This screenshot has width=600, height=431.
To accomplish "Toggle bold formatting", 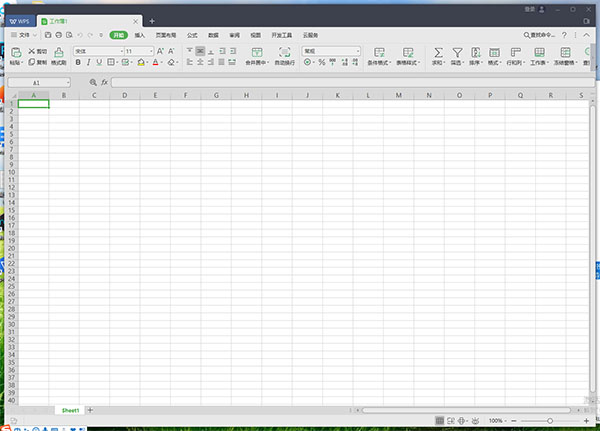I will 78,62.
